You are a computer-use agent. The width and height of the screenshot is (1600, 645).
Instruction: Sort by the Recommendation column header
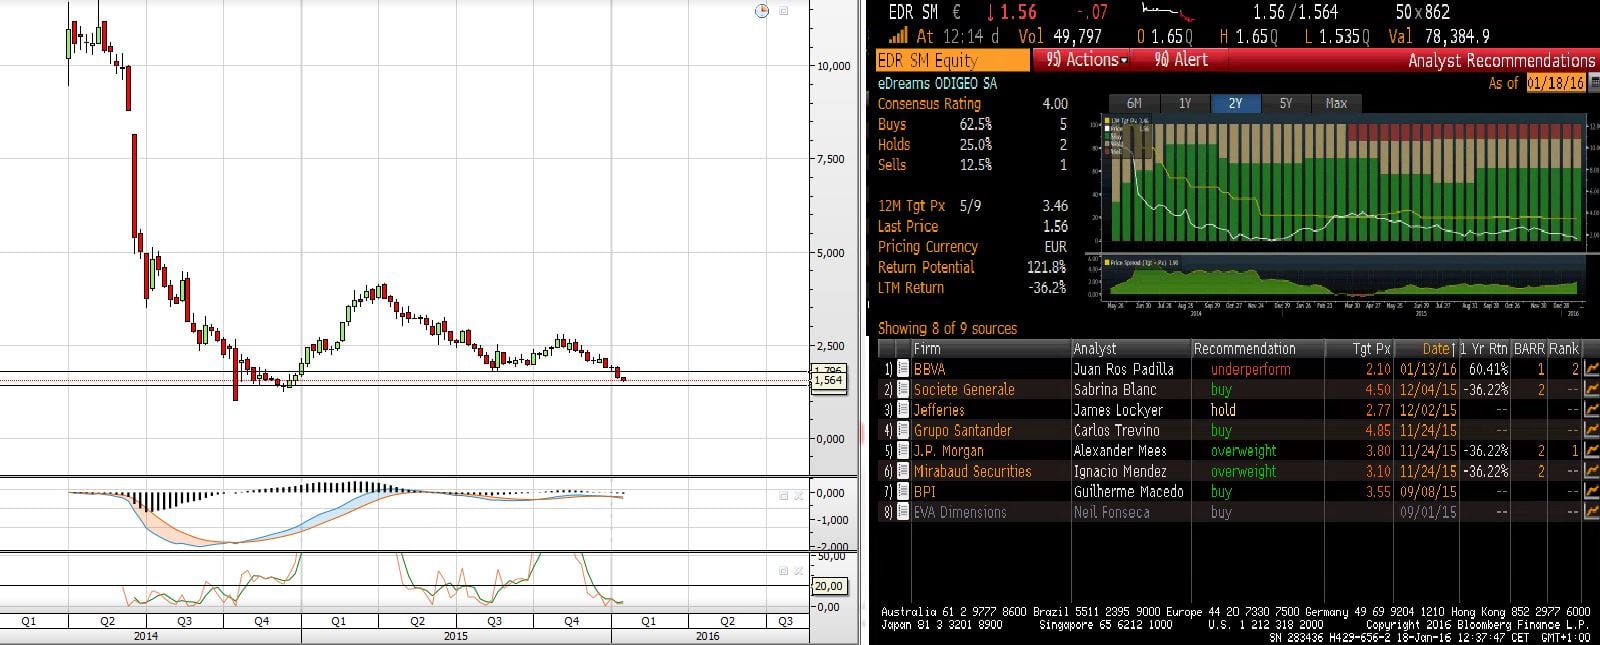point(1257,349)
